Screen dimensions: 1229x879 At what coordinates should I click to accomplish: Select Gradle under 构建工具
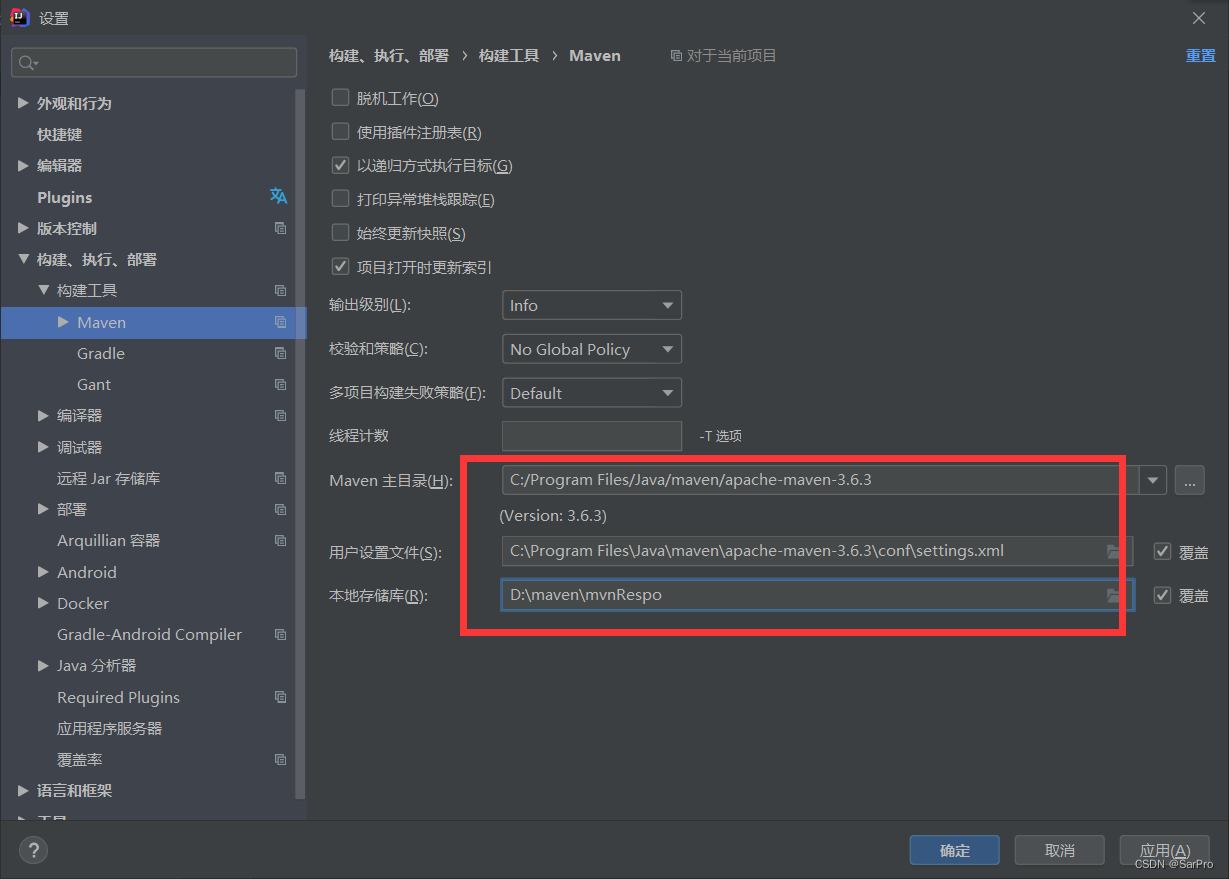coord(101,353)
